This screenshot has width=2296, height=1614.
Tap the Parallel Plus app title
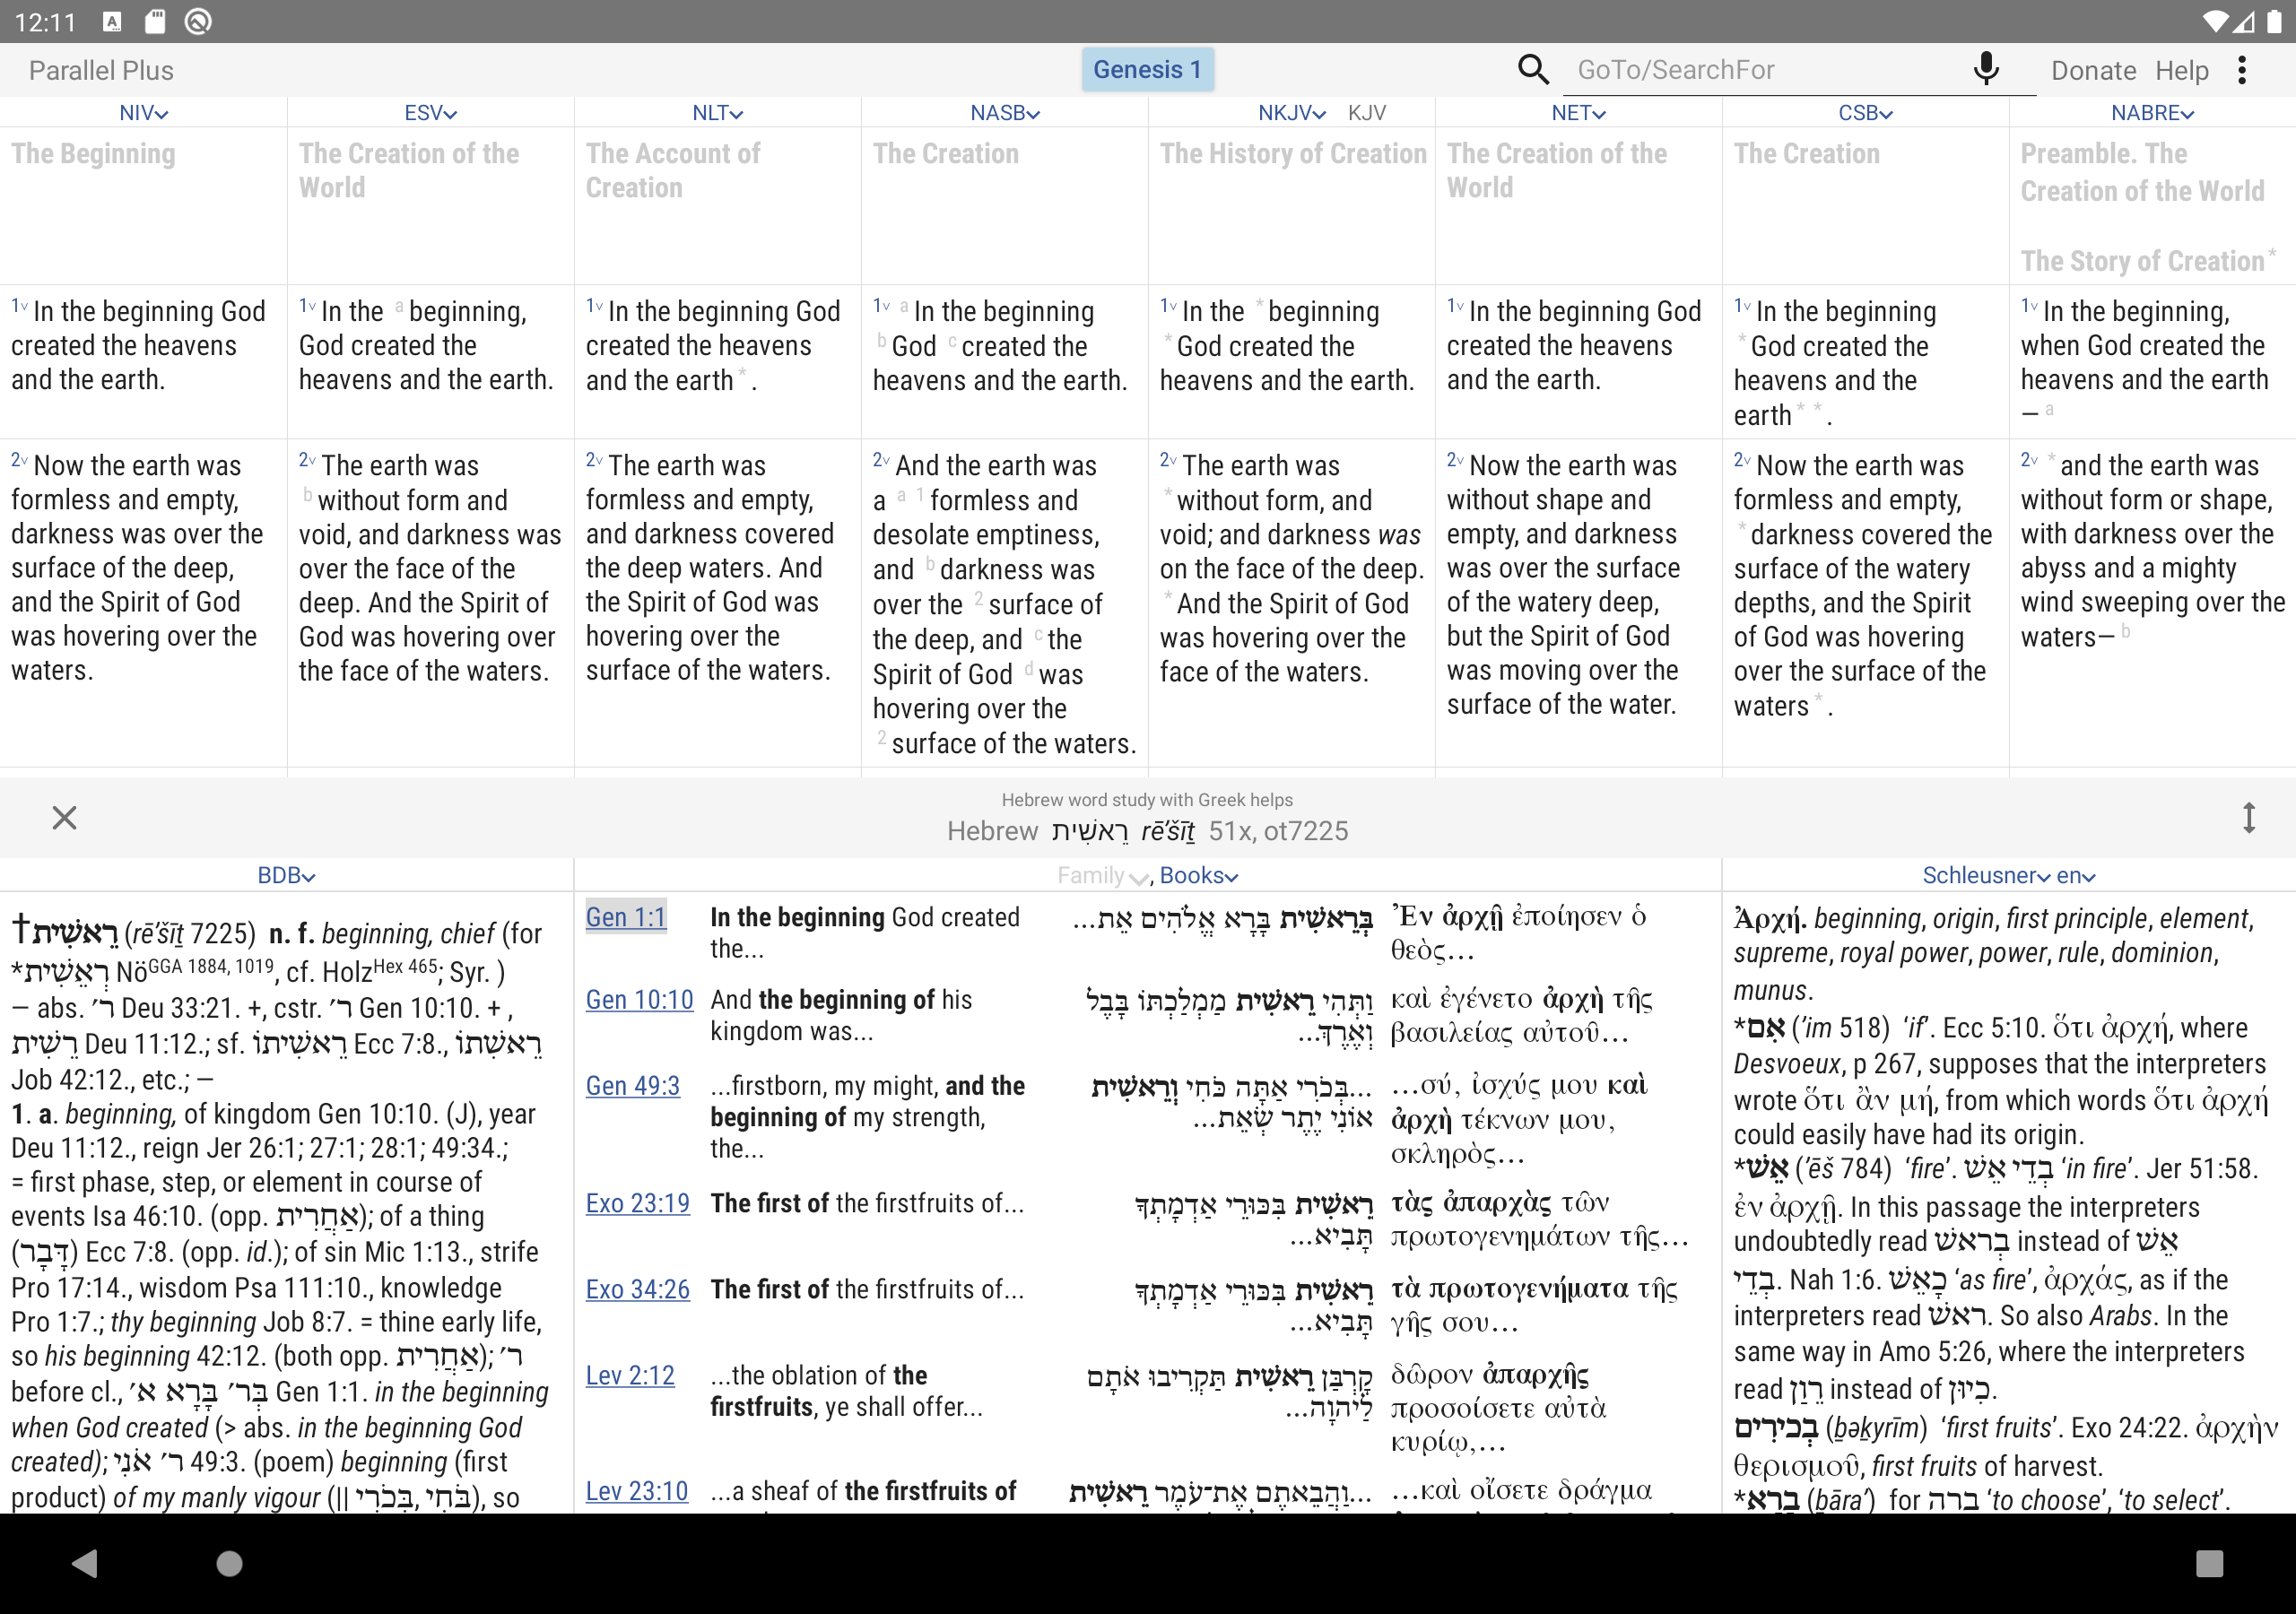click(101, 70)
